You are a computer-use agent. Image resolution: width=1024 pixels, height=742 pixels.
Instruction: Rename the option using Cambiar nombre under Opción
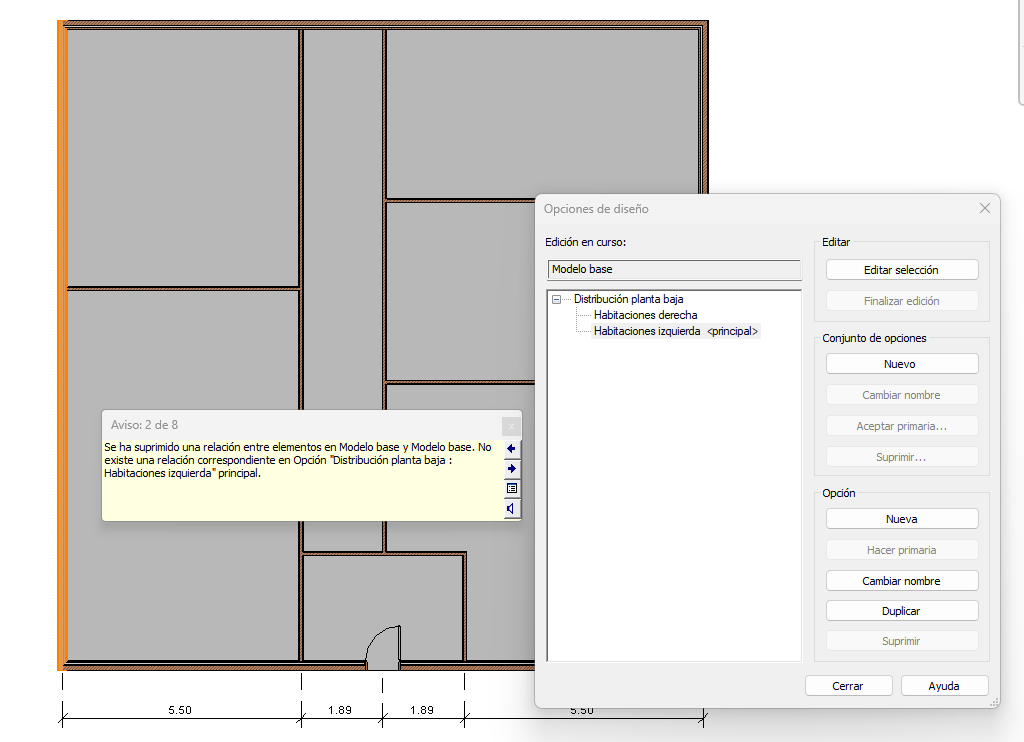(x=901, y=581)
